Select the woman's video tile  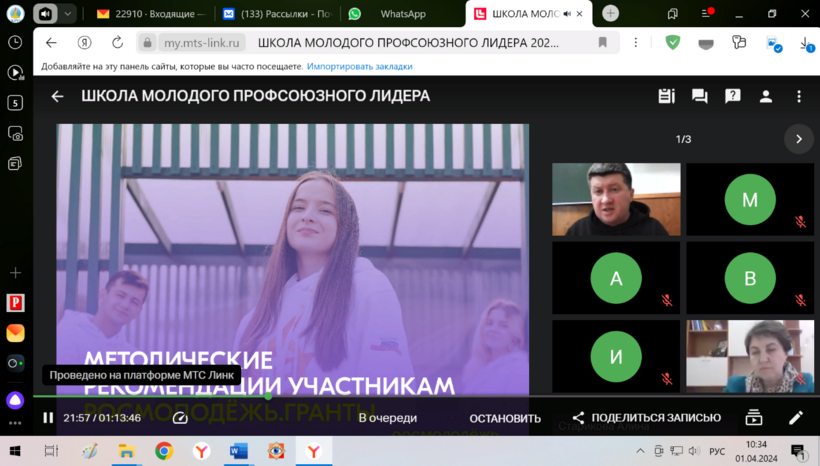[750, 356]
